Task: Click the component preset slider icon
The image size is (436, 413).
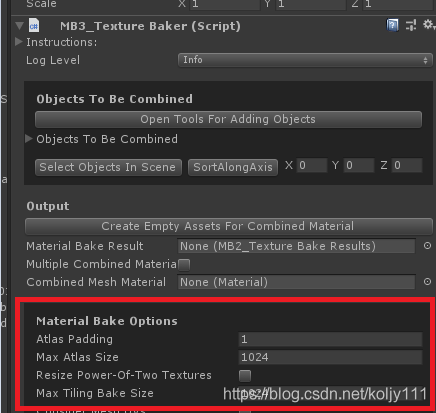Action: 411,25
